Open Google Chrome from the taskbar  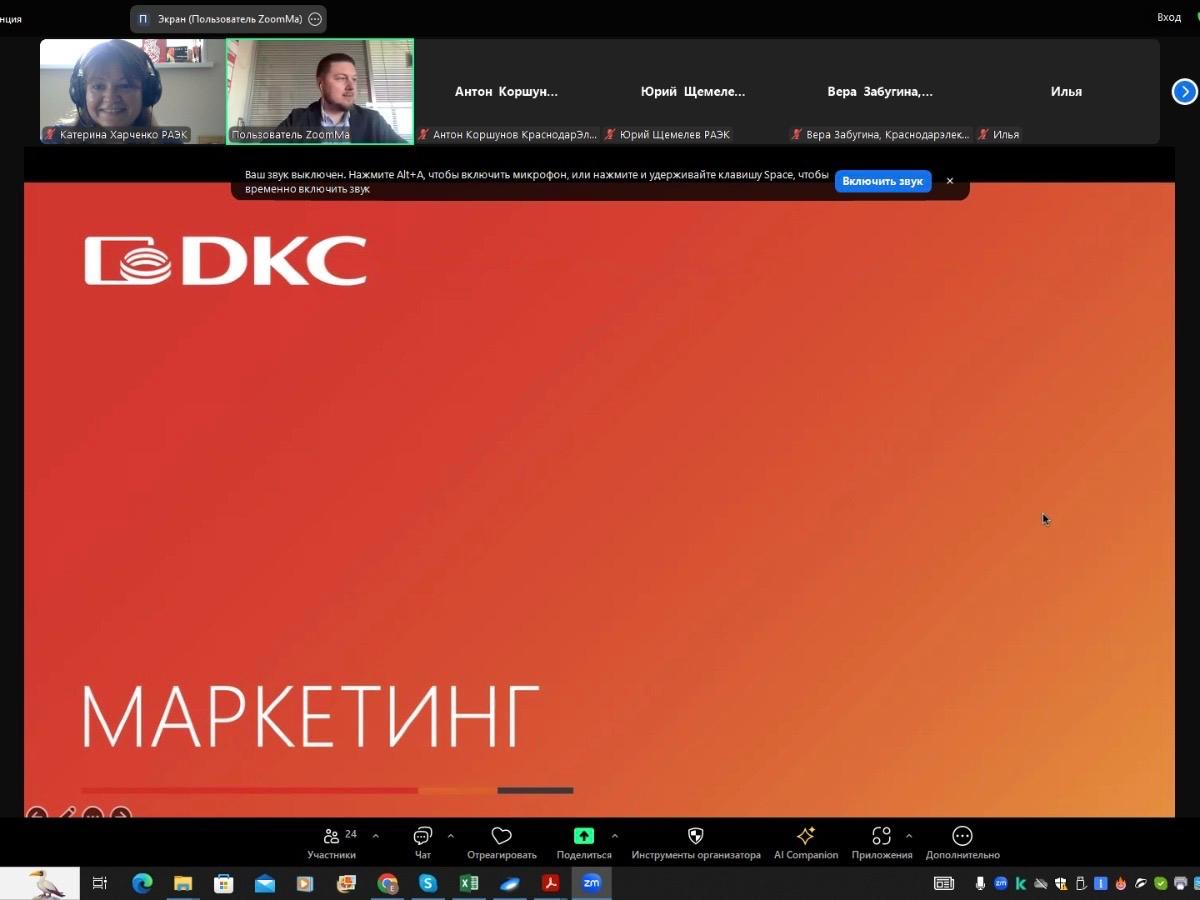click(387, 883)
